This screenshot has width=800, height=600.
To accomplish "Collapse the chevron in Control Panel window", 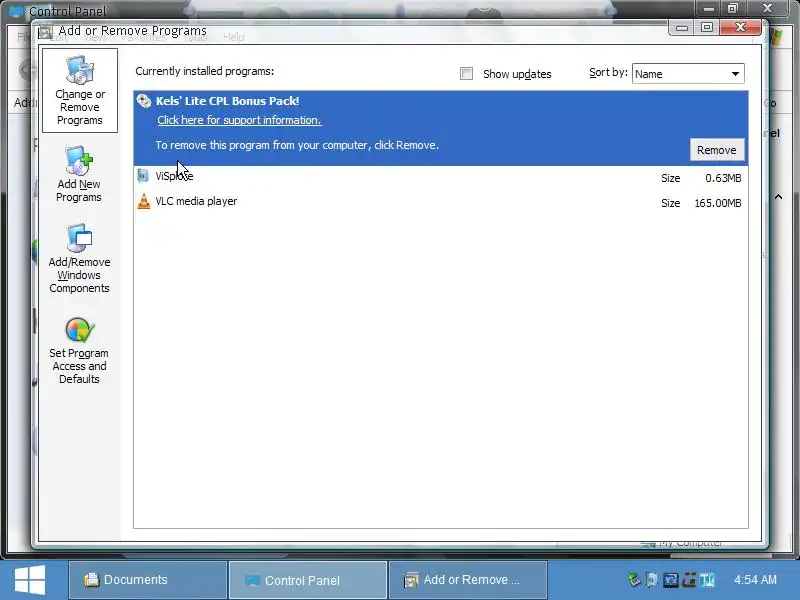I will click(x=779, y=197).
